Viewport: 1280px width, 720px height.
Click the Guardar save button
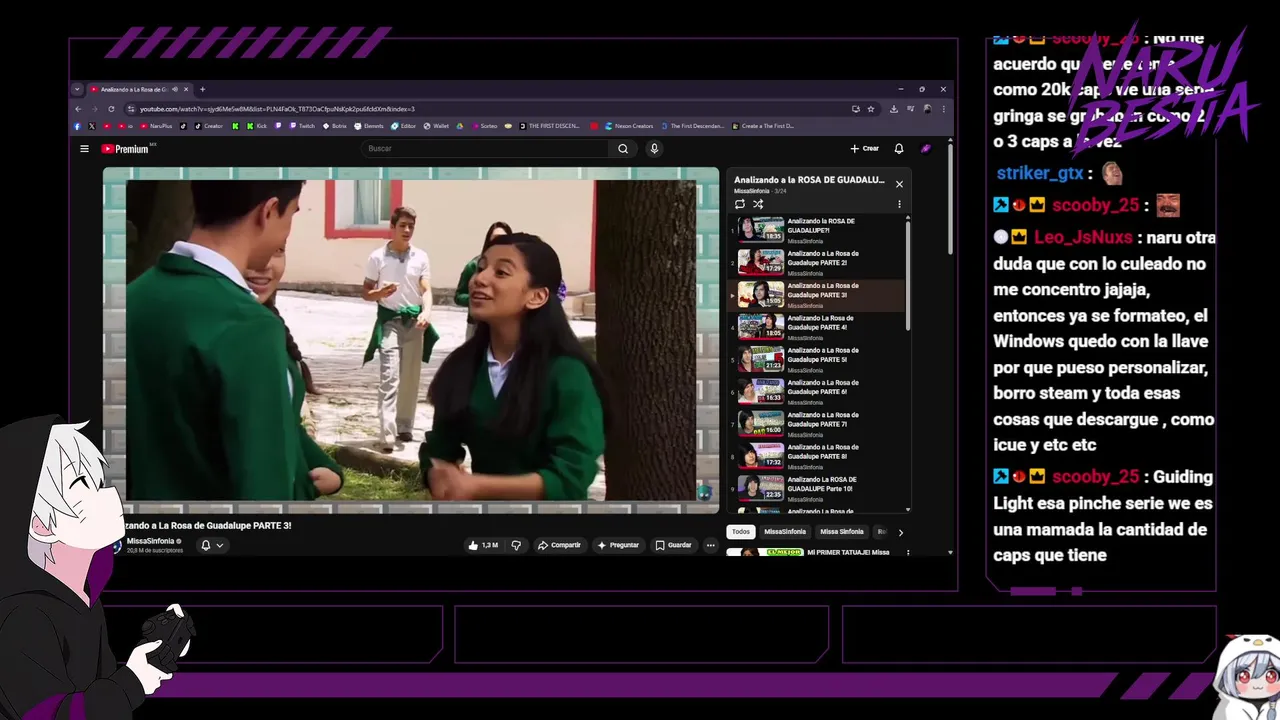673,545
